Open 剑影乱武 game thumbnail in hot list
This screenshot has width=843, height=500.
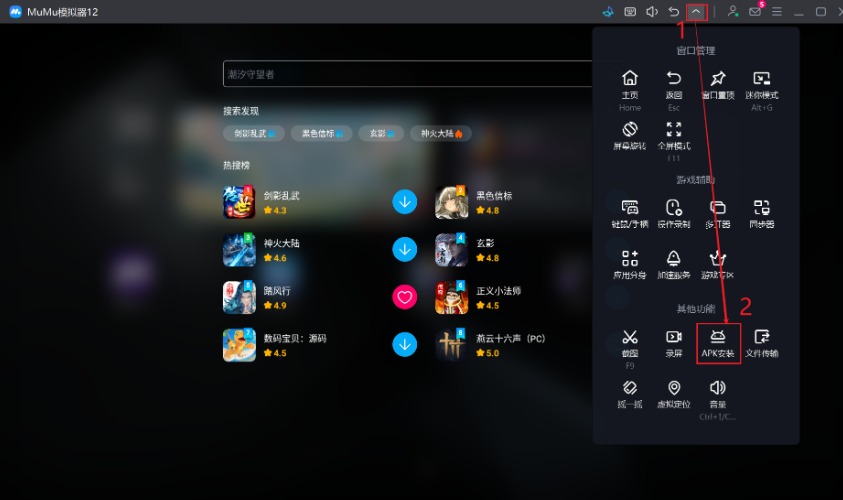[x=239, y=202]
